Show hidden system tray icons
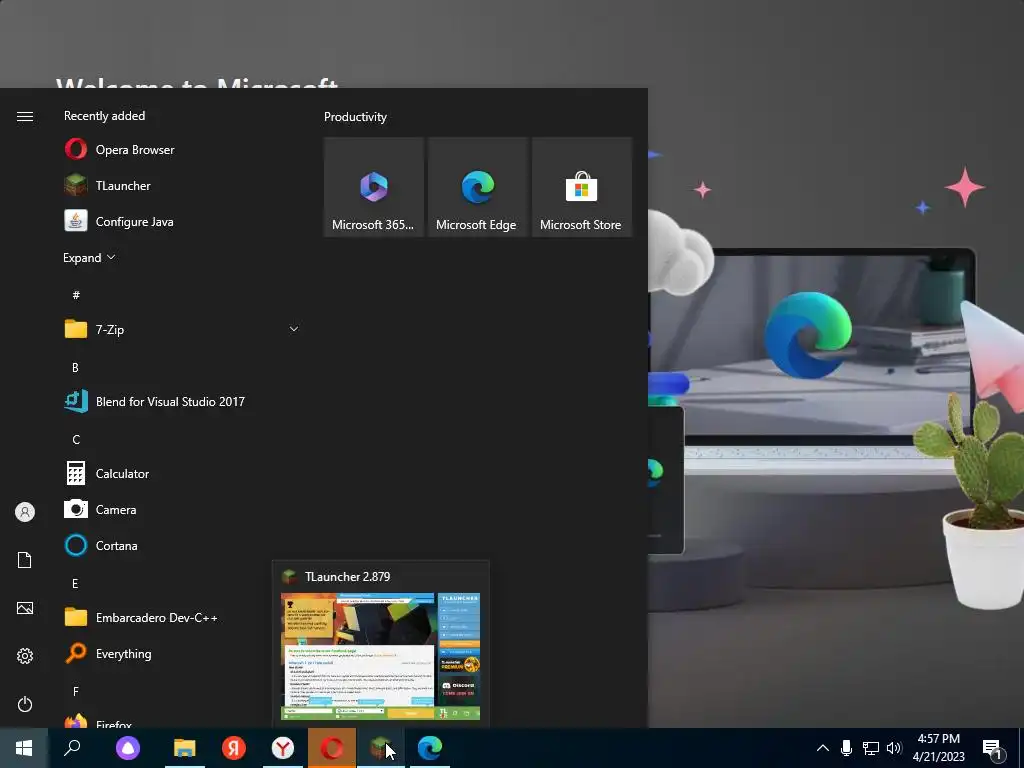The width and height of the screenshot is (1024, 768). tap(823, 748)
